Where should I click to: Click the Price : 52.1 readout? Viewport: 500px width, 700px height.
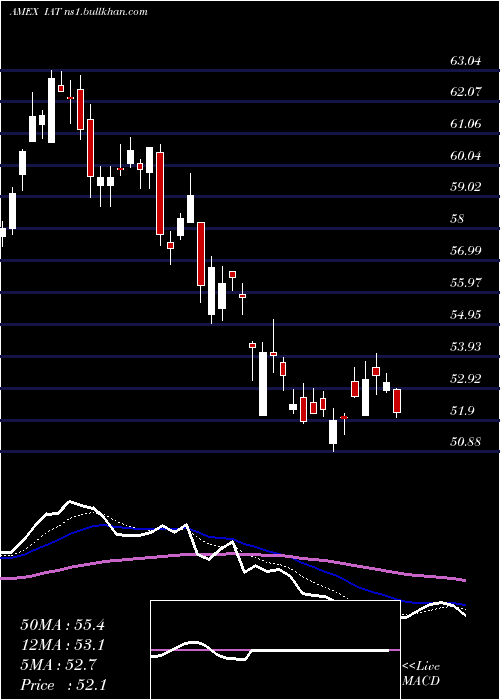coord(63,685)
